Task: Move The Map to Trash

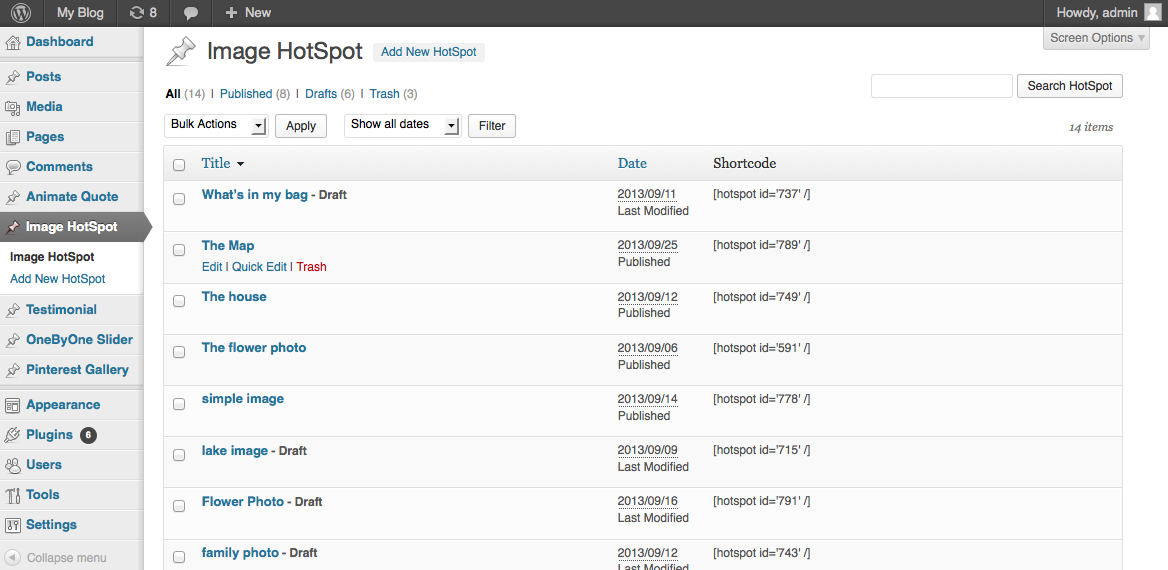Action: tap(311, 267)
